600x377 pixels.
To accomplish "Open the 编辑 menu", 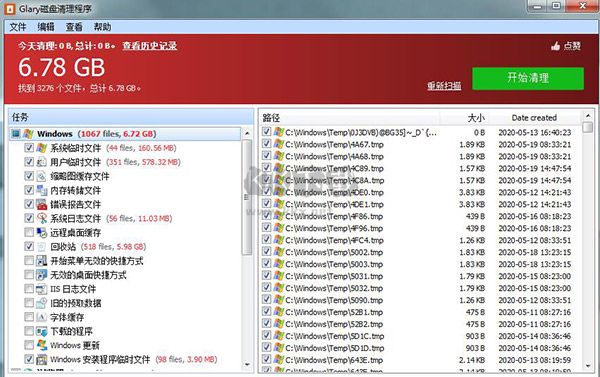I will [x=46, y=27].
